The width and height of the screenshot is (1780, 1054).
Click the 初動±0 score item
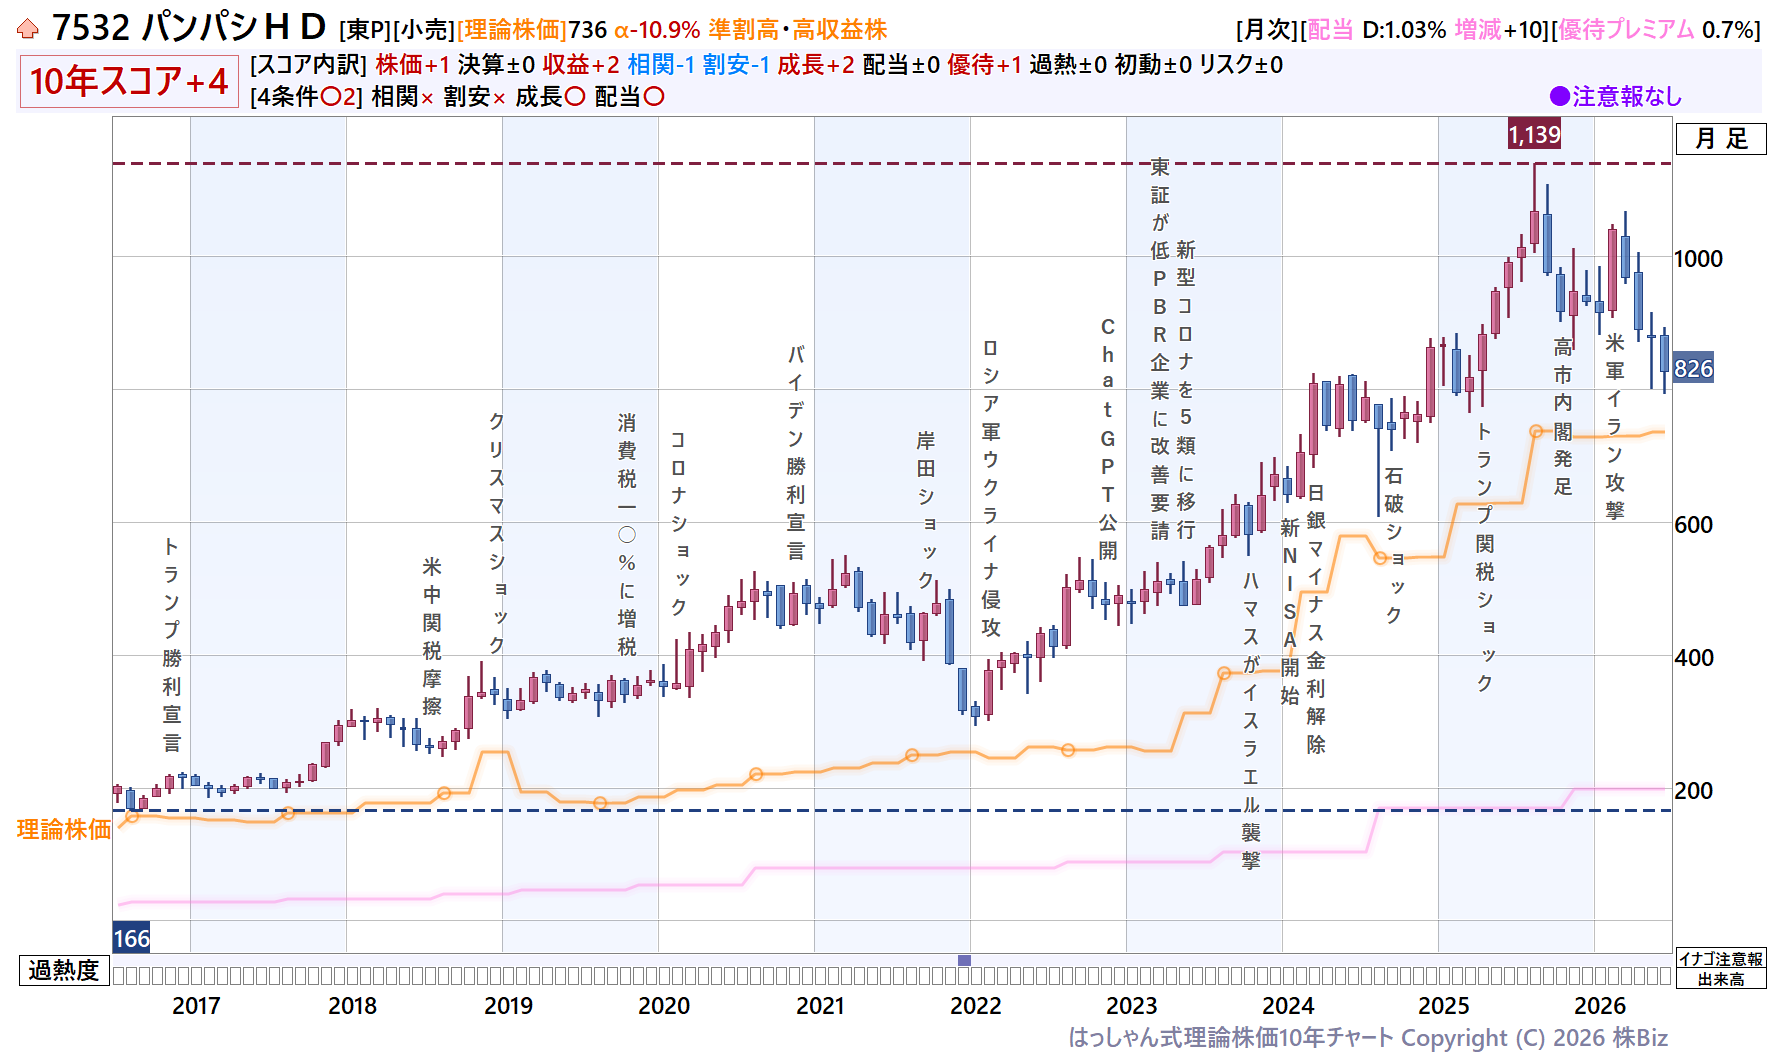1153,65
